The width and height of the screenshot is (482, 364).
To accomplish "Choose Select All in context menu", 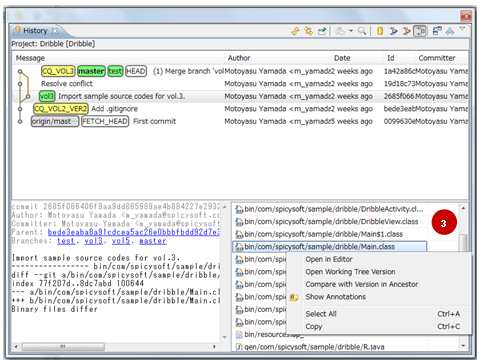I will pos(379,314).
